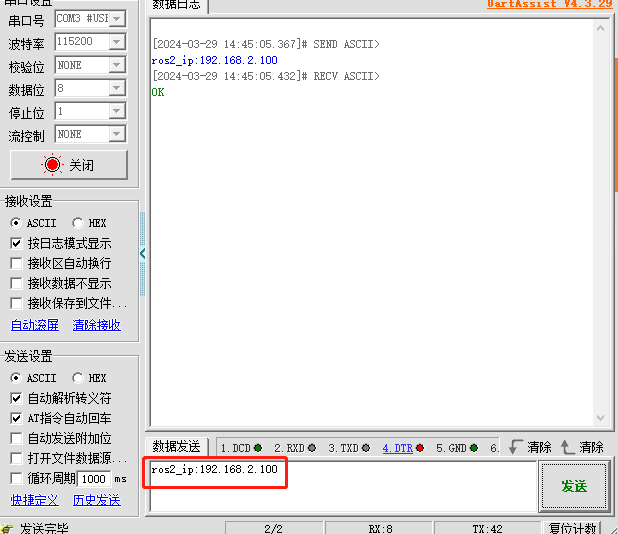Open the 停止位 1 dropdown
618x534 pixels.
tap(117, 111)
